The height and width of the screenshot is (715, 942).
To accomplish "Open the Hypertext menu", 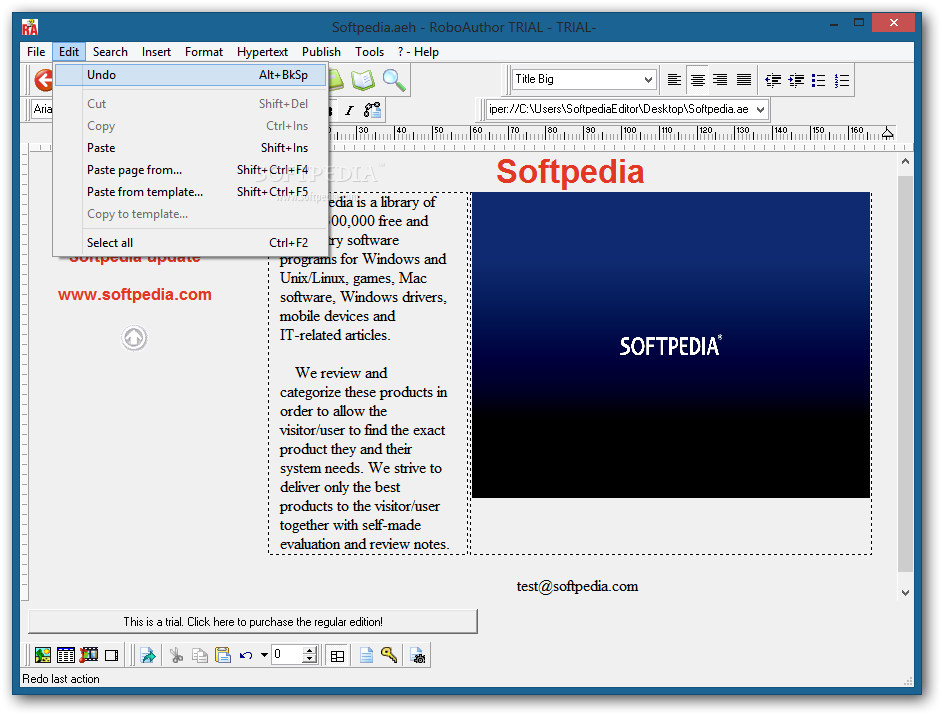I will click(x=262, y=52).
